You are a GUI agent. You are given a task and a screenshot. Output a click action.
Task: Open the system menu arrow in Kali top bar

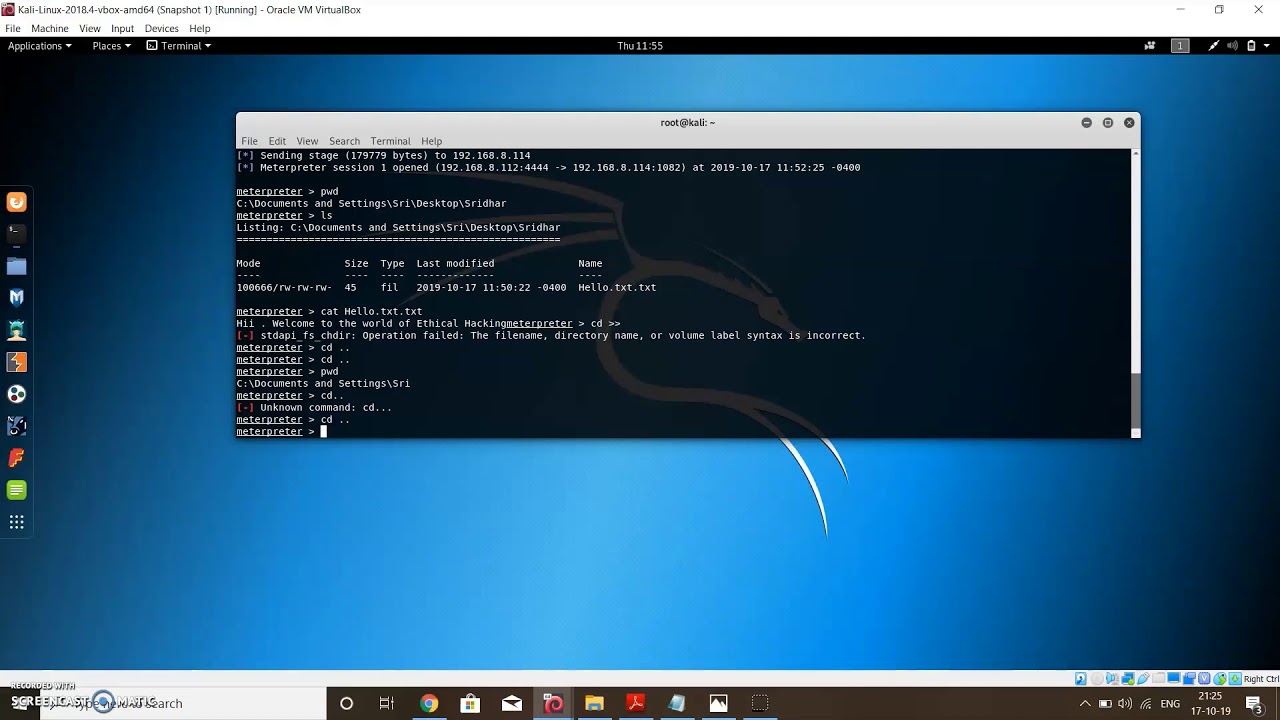coord(1266,46)
